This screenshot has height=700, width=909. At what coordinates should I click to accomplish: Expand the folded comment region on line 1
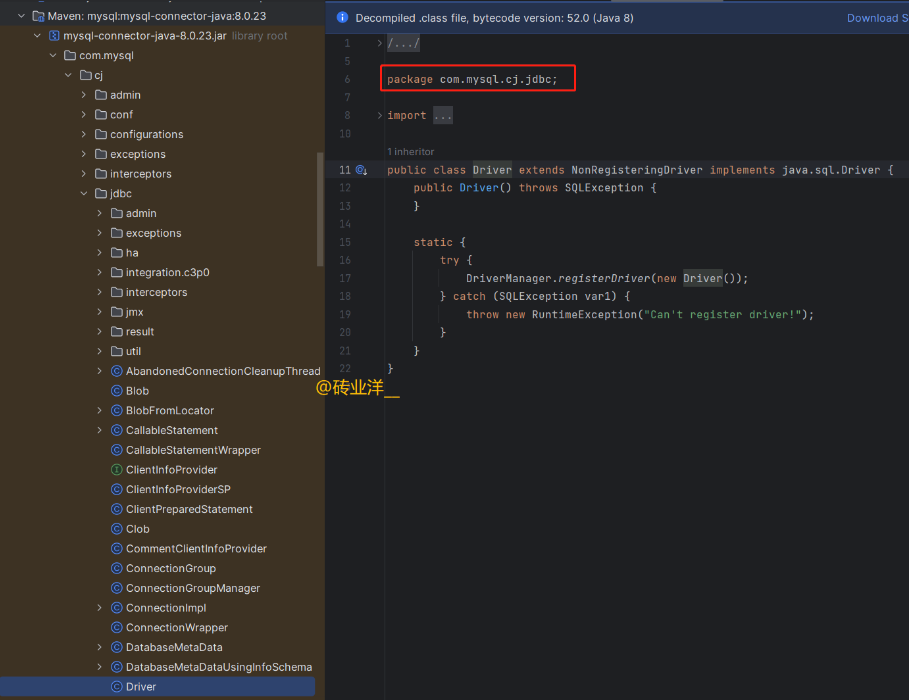pyautogui.click(x=378, y=42)
